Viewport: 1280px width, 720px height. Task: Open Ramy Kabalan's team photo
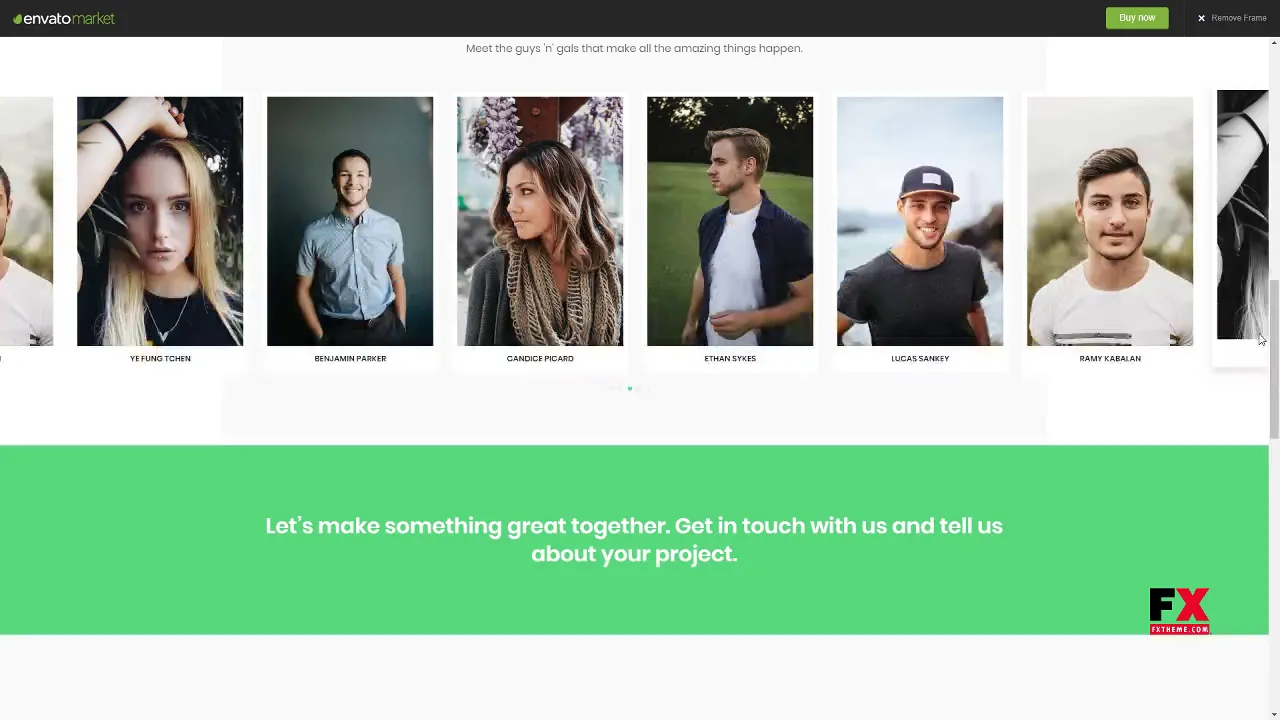1110,221
